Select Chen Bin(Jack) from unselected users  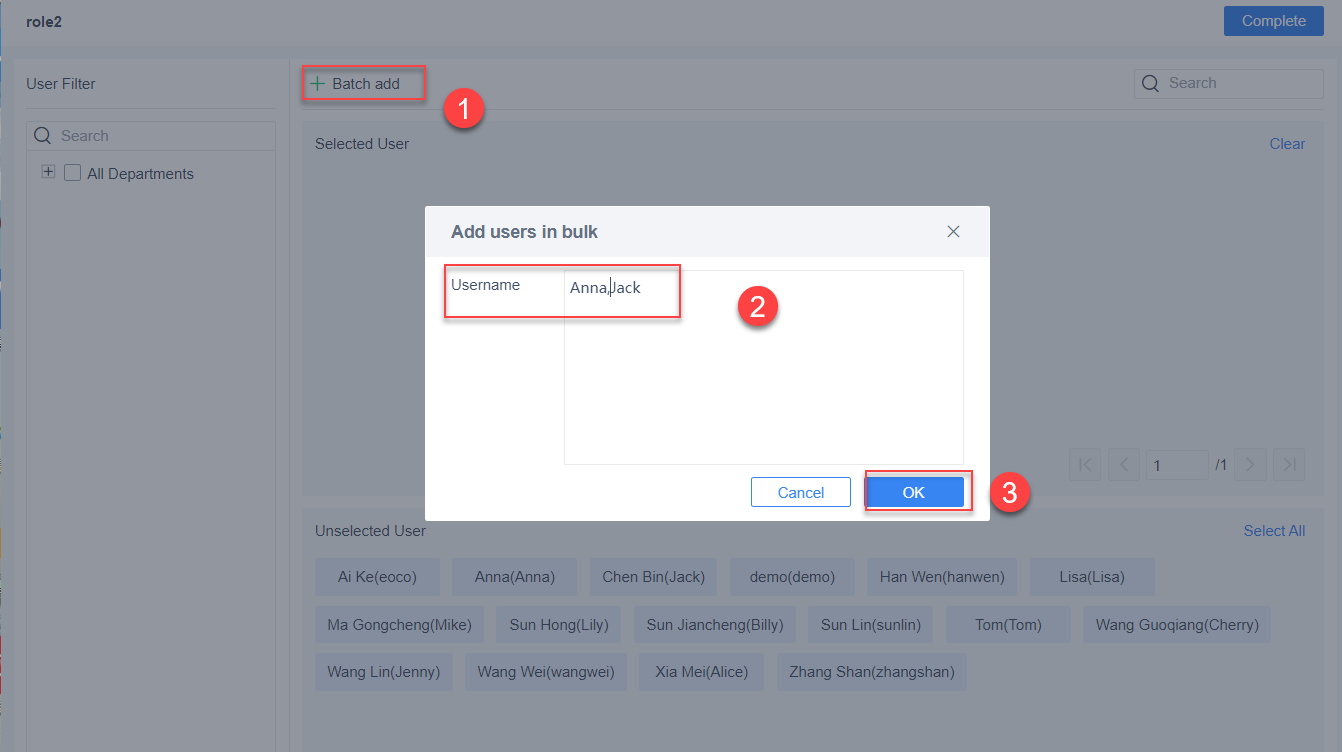653,576
